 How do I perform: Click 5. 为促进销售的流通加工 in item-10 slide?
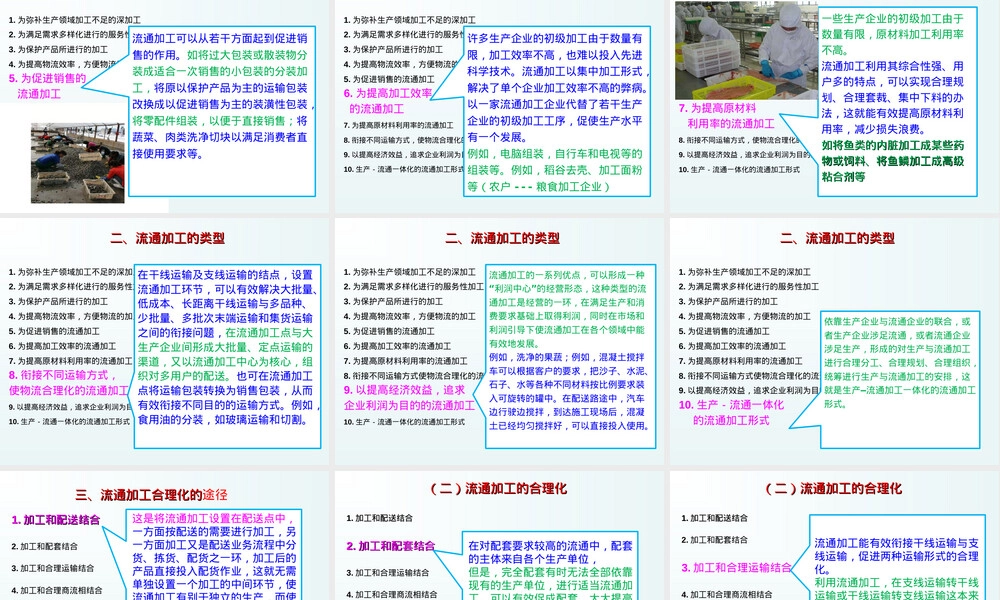tap(724, 331)
